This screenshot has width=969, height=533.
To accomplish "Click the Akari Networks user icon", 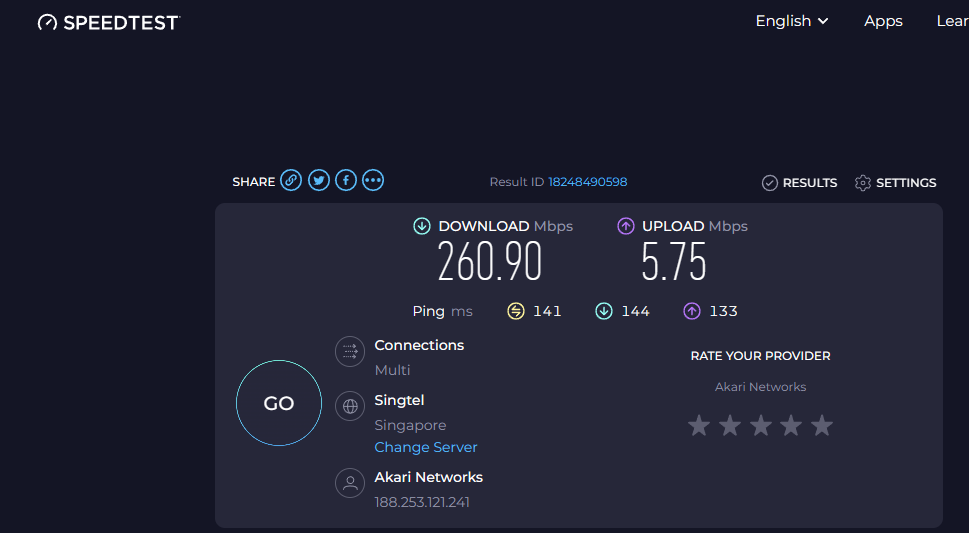I will [350, 483].
